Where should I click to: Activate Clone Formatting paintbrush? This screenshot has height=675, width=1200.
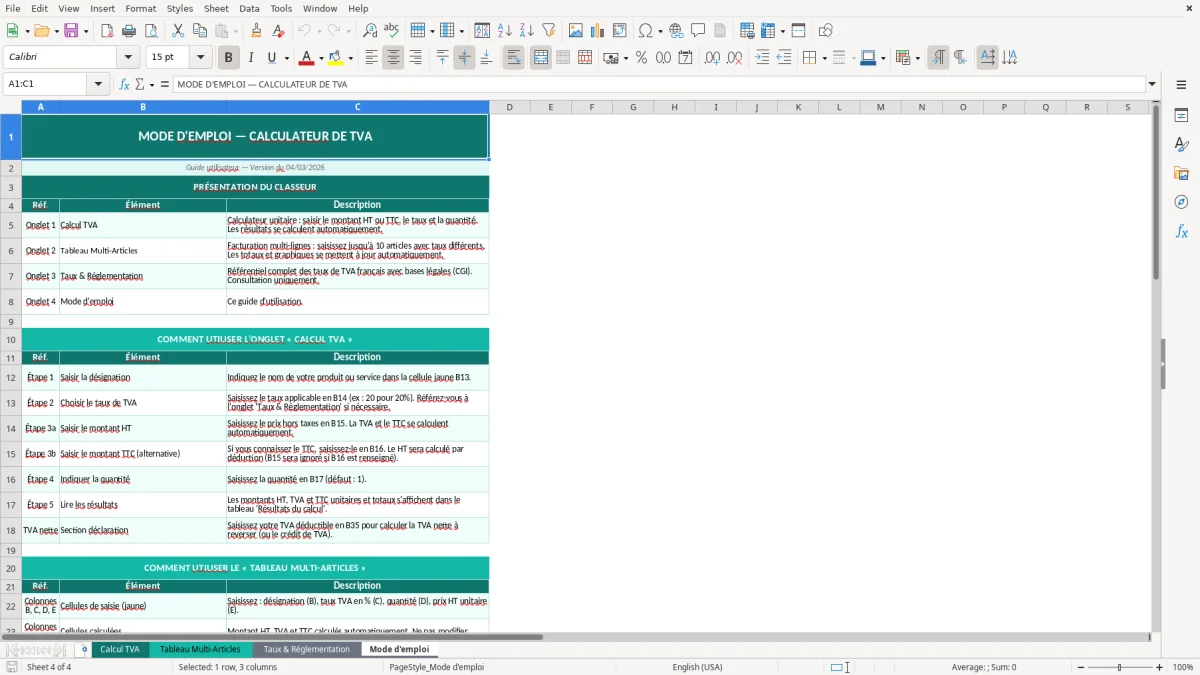(256, 31)
